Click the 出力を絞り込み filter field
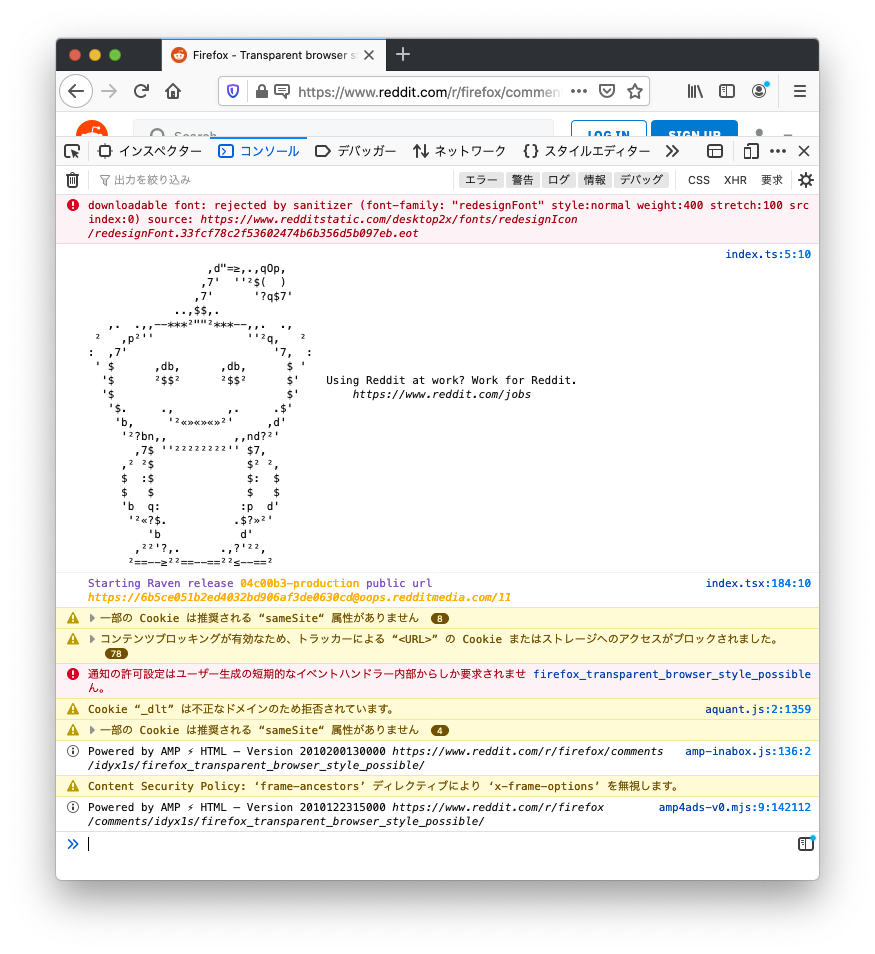Image resolution: width=875 pixels, height=954 pixels. point(270,180)
